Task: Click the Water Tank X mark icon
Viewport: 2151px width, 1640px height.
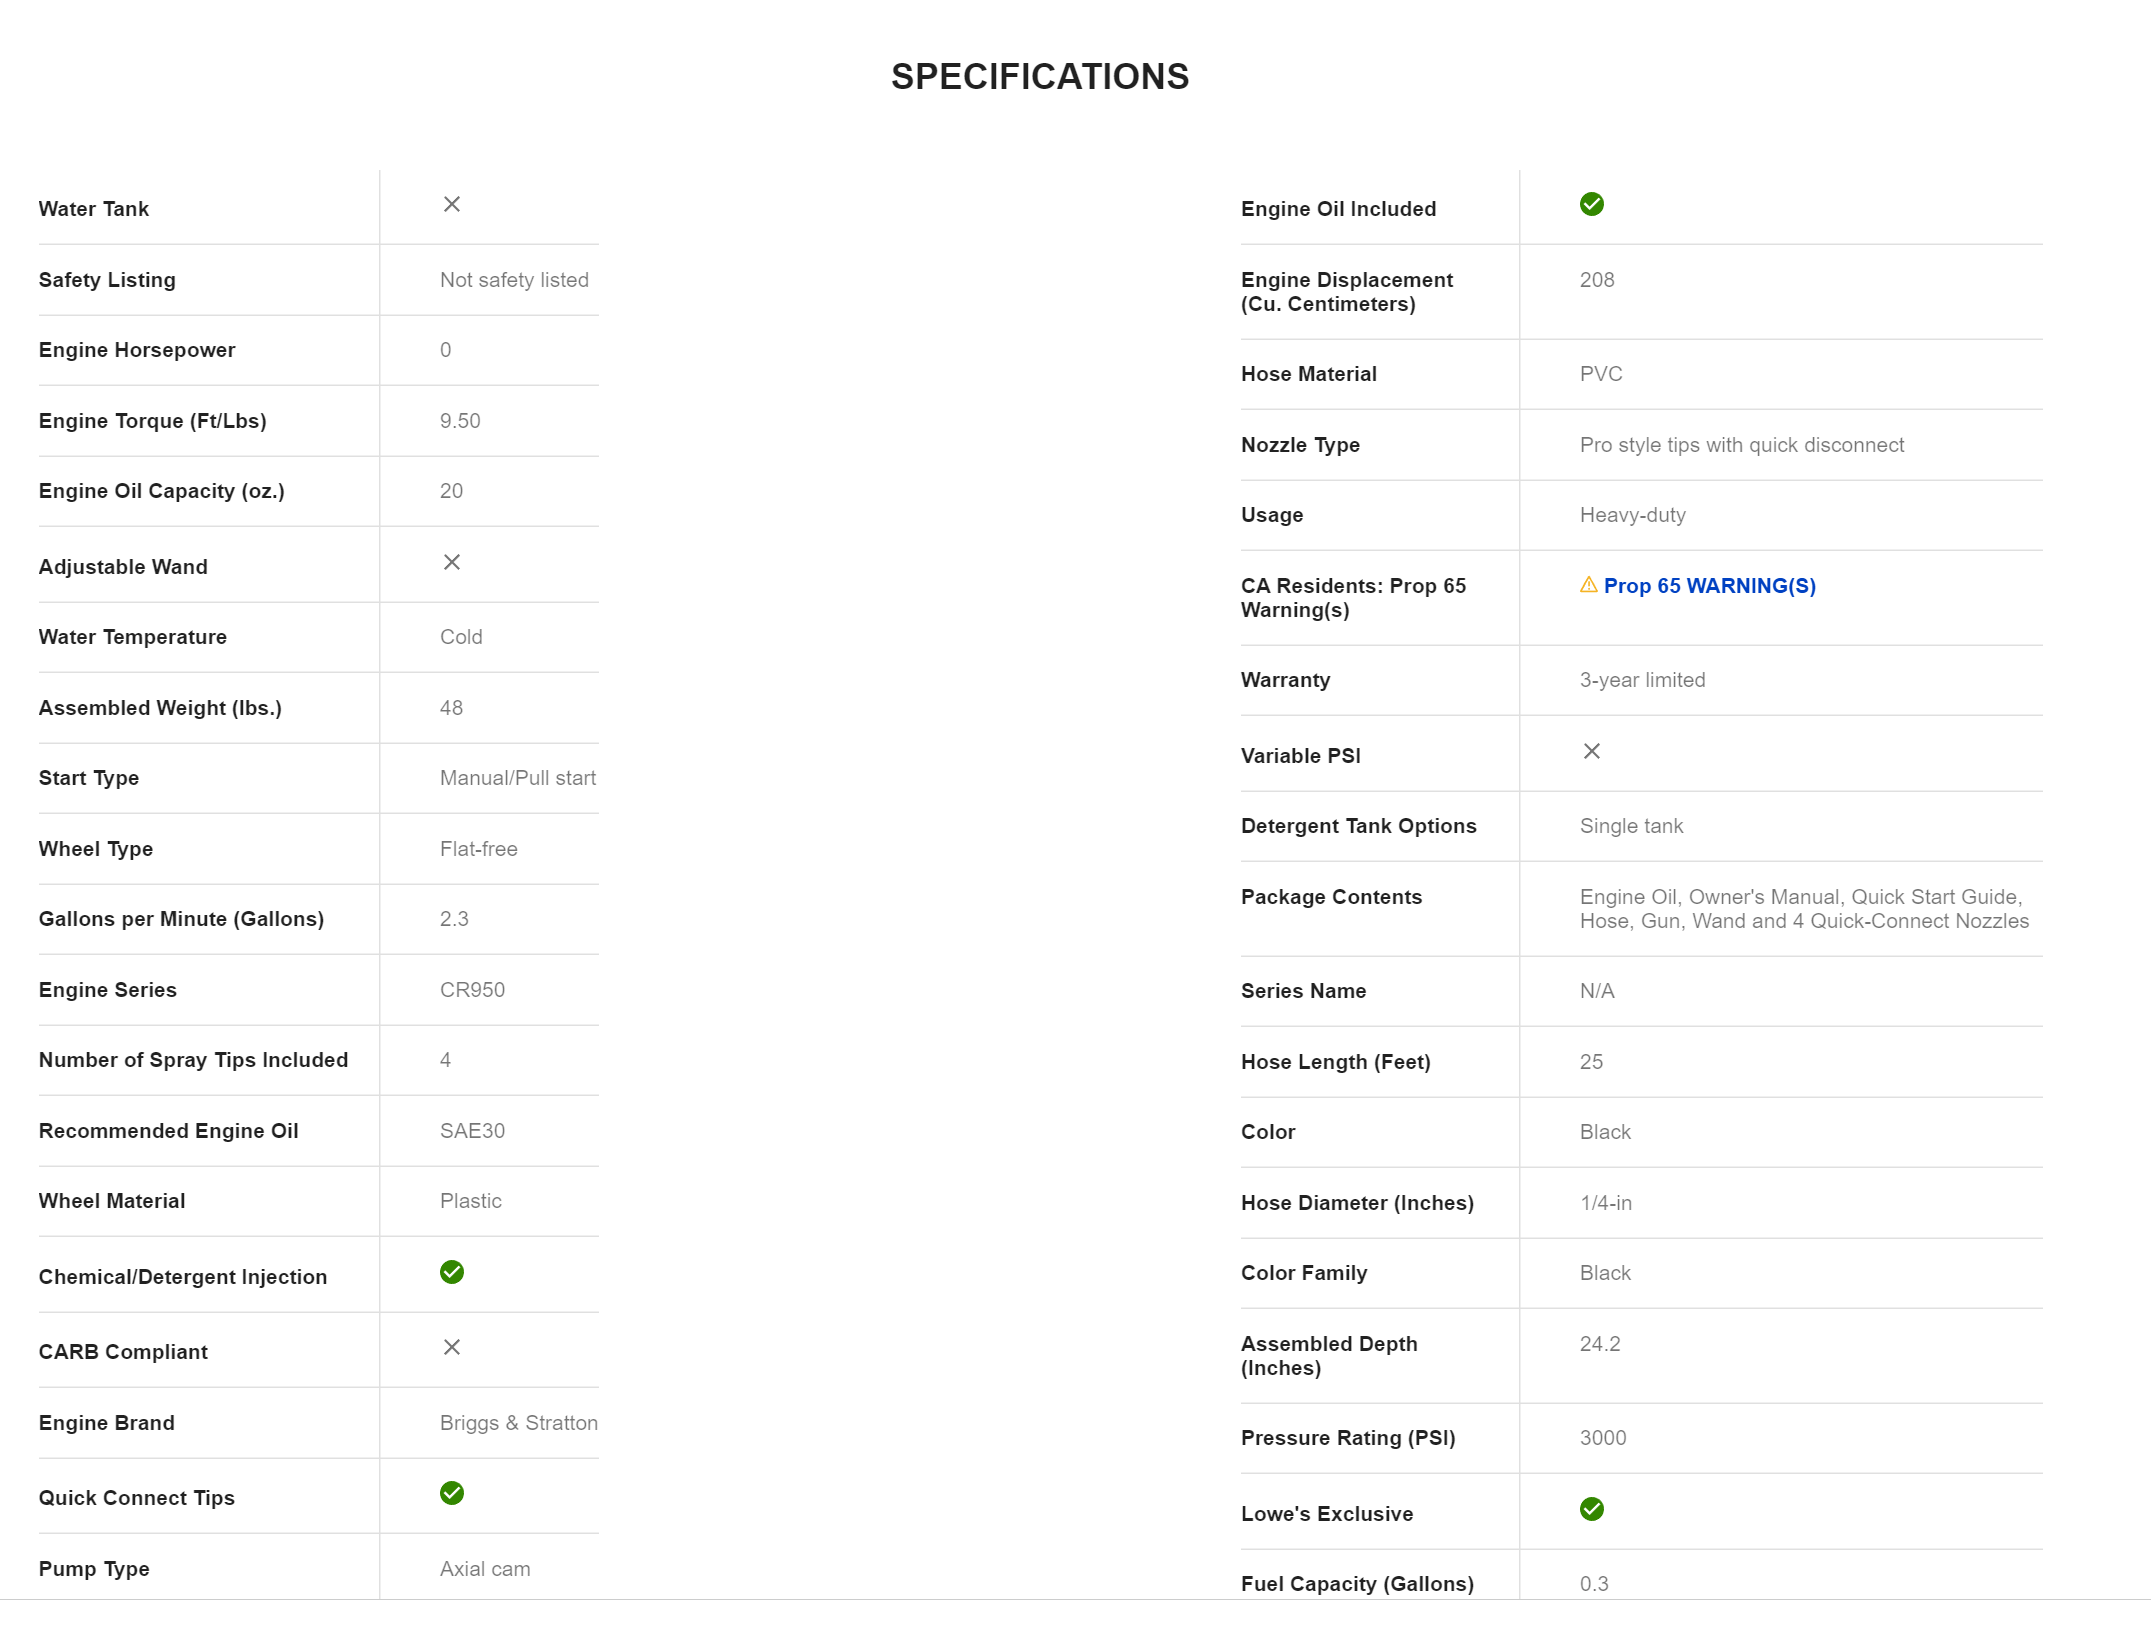Action: click(452, 205)
